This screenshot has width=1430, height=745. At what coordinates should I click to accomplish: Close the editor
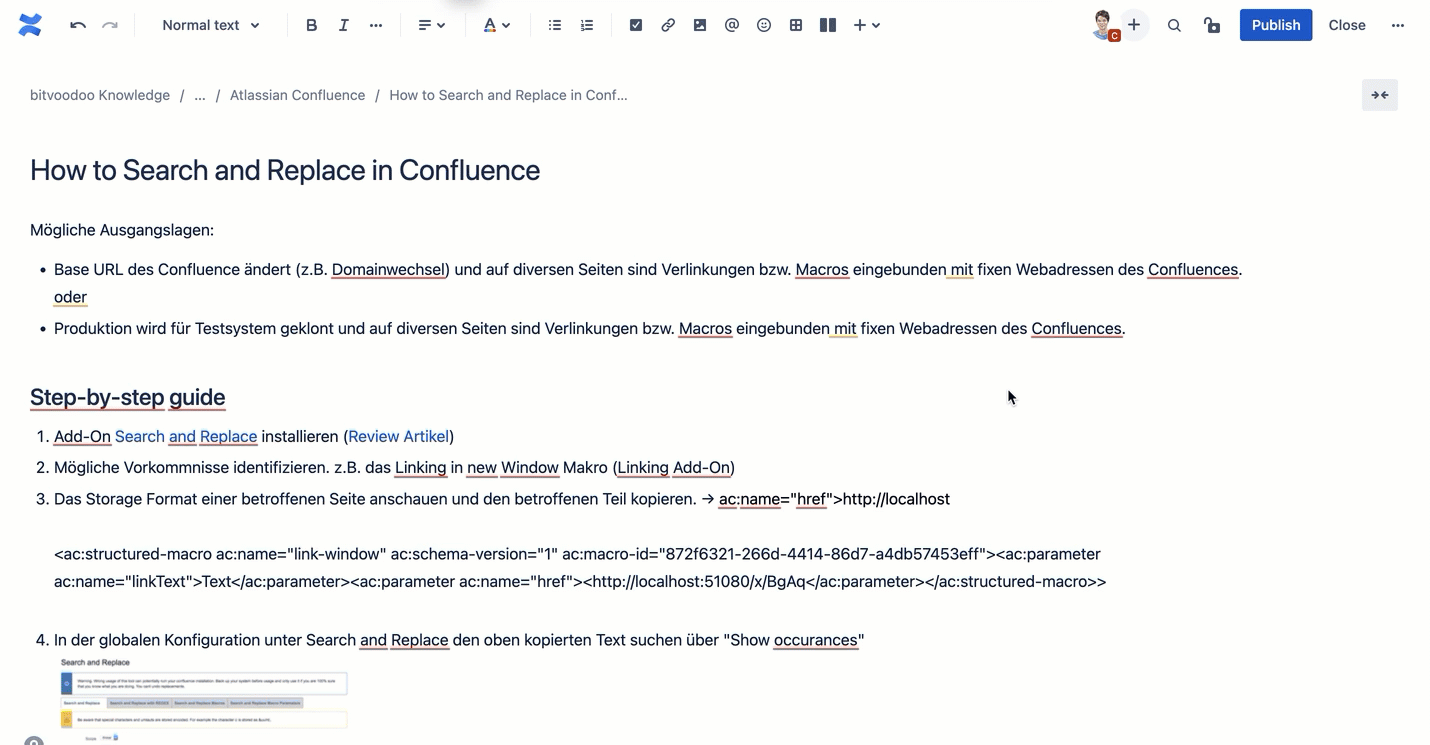1347,25
